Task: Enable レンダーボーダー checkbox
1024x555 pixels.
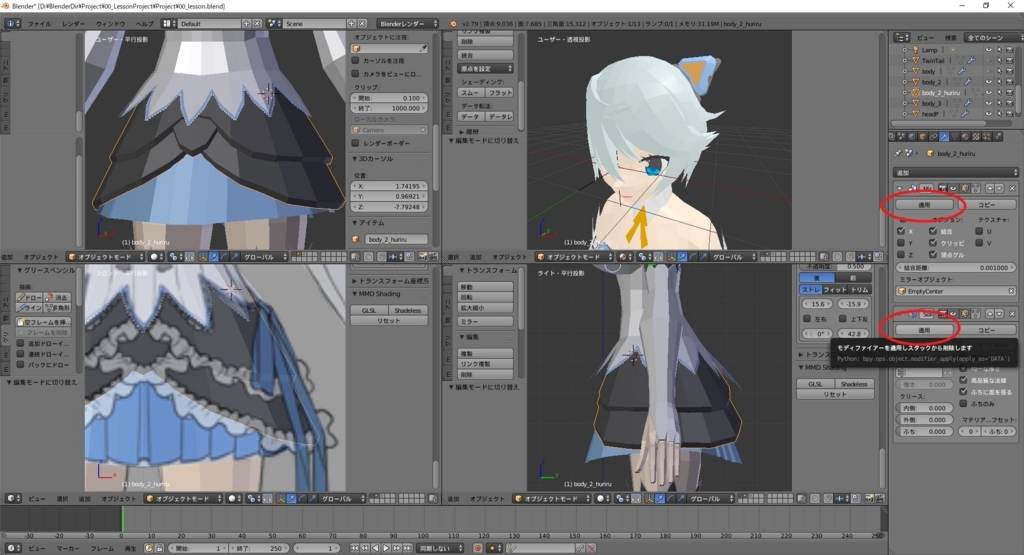Action: pos(356,143)
